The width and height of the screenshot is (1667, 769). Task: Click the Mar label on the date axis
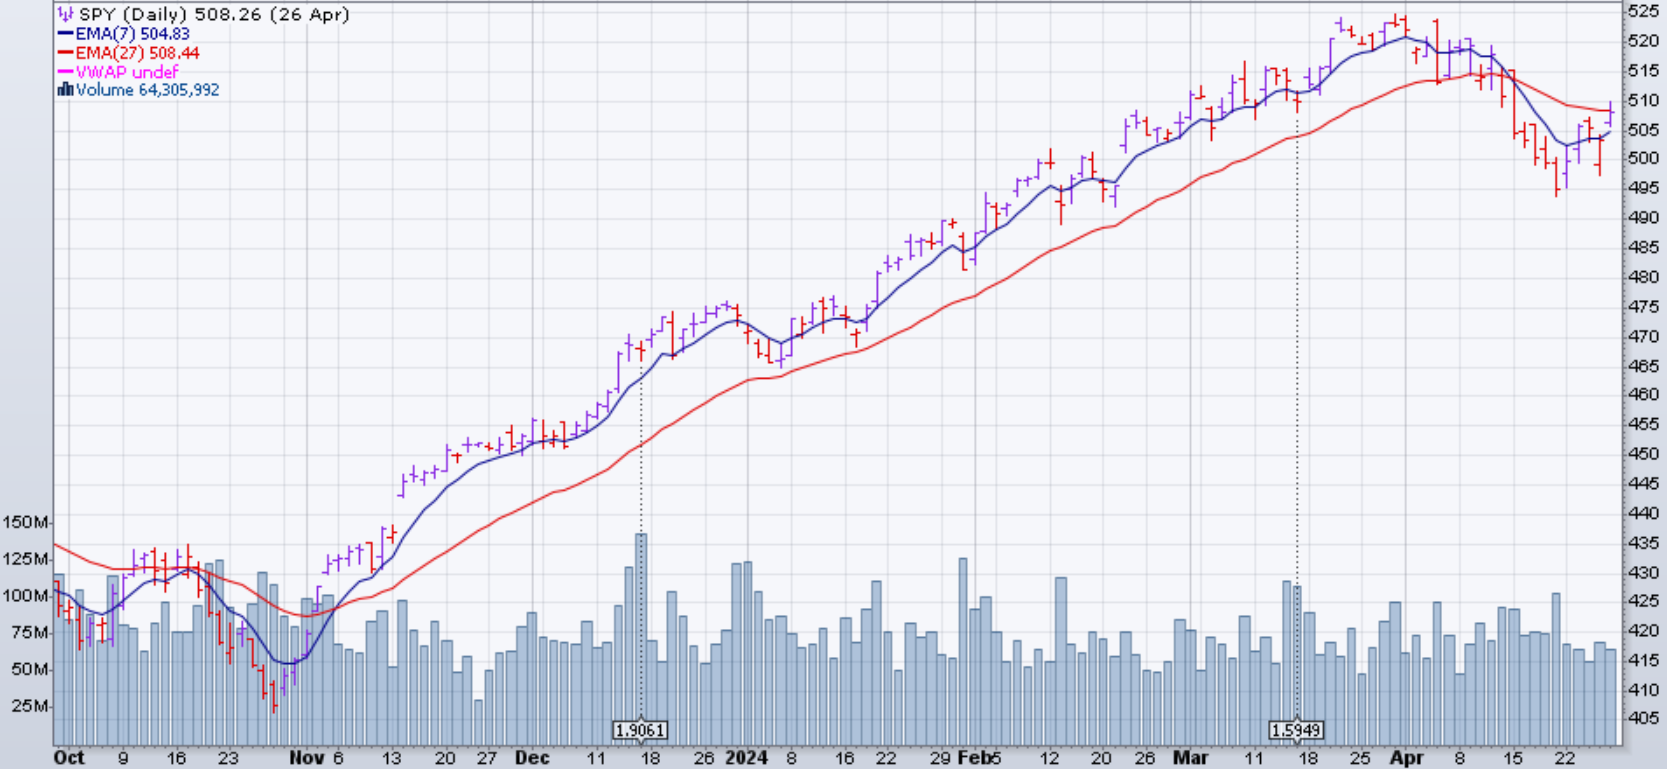(x=1191, y=758)
